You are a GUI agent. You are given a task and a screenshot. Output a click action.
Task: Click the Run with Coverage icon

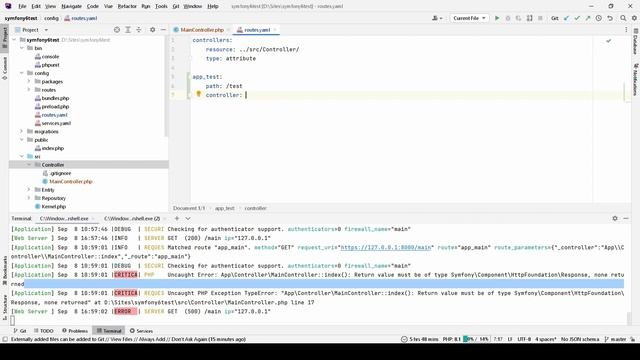click(518, 18)
